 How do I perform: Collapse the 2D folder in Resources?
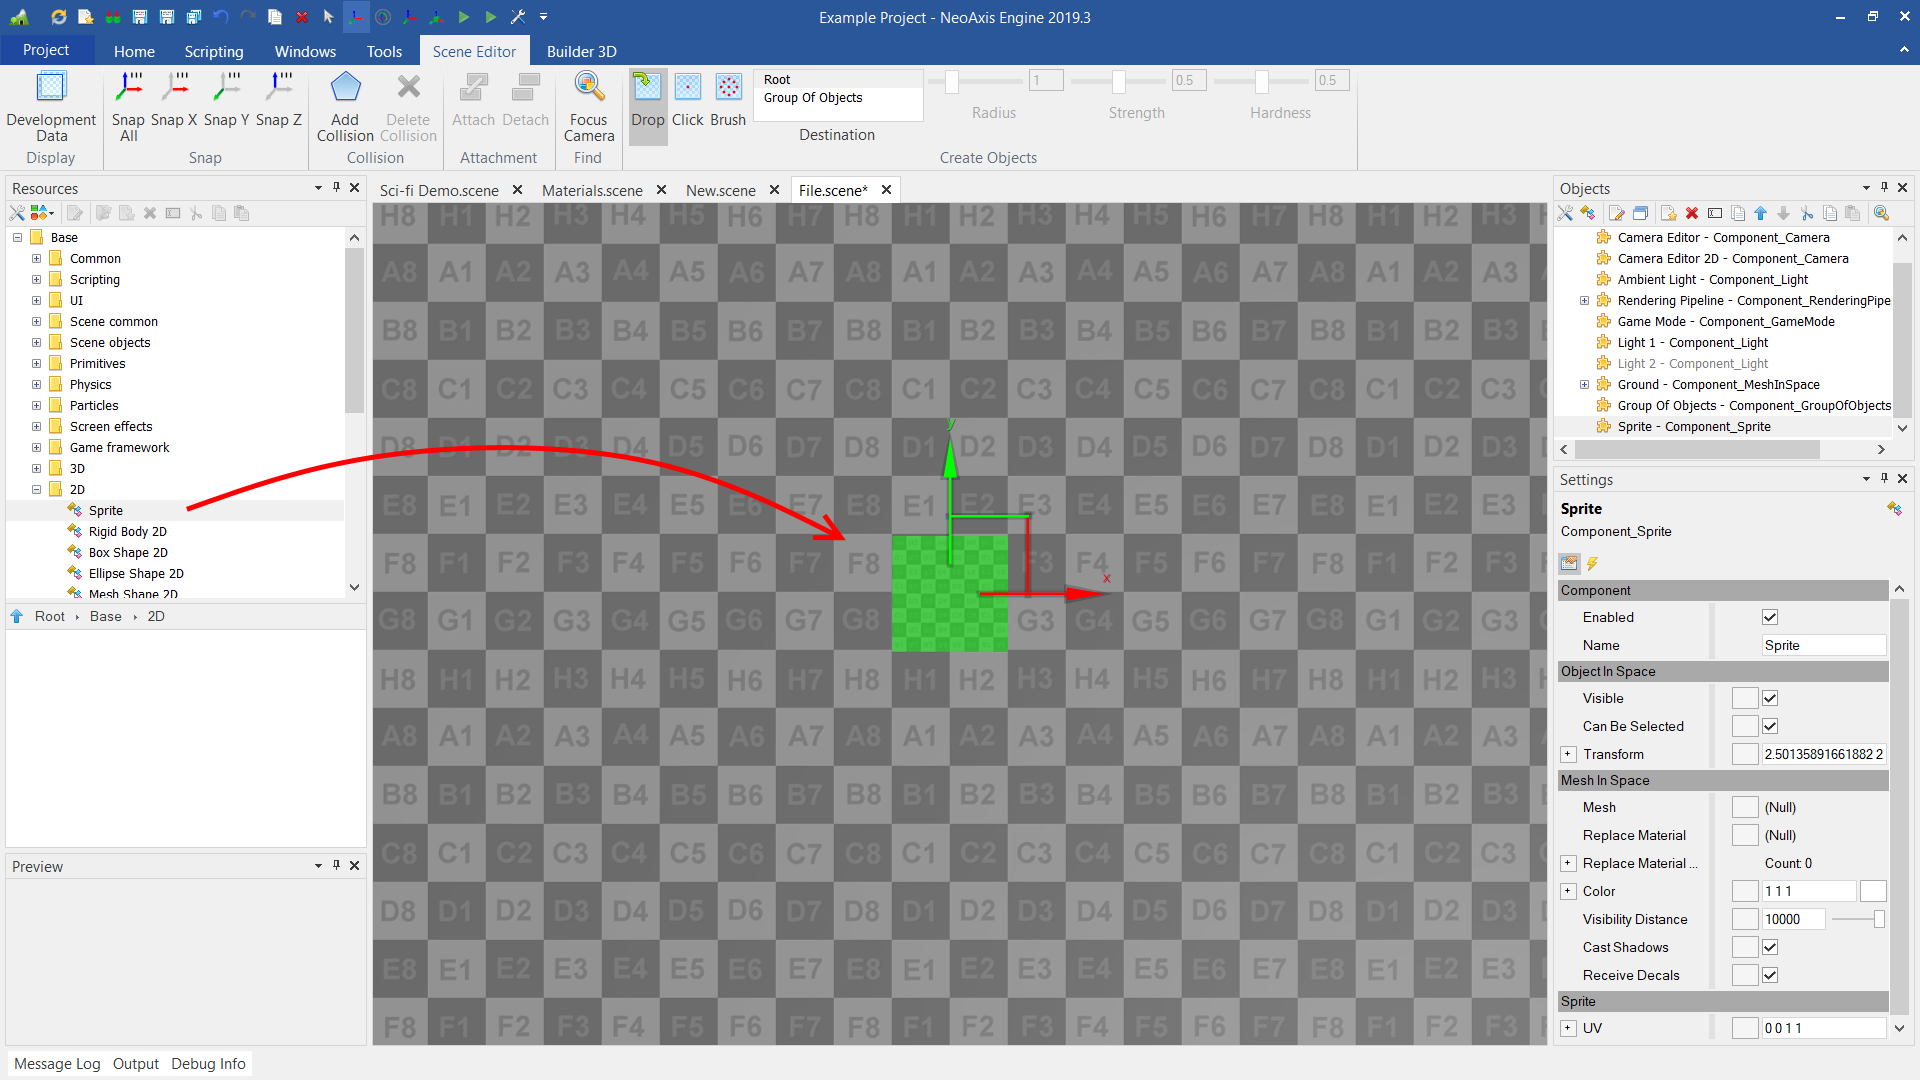(37, 489)
